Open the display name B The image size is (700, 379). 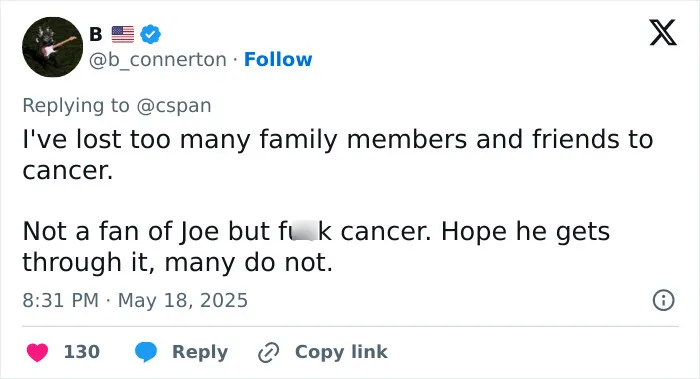pos(96,34)
